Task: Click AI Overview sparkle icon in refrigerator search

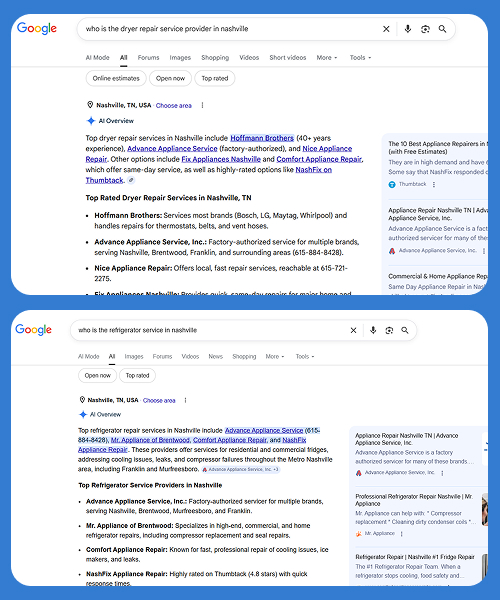Action: tap(83, 414)
